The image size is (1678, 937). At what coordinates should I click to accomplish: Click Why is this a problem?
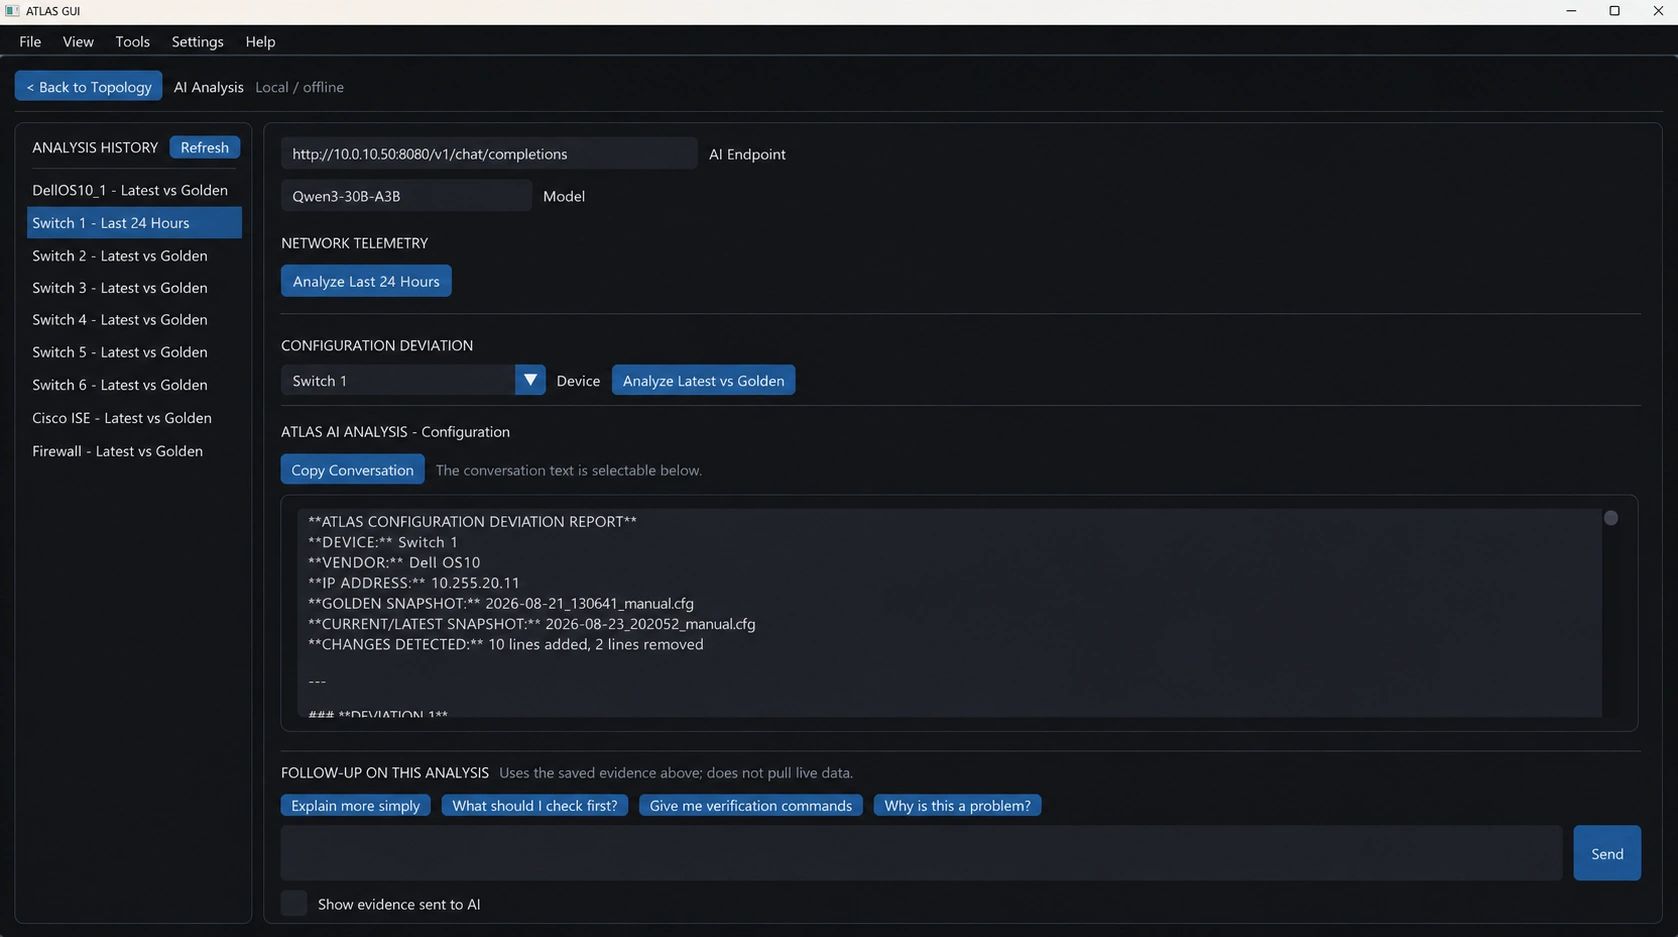[957, 806]
